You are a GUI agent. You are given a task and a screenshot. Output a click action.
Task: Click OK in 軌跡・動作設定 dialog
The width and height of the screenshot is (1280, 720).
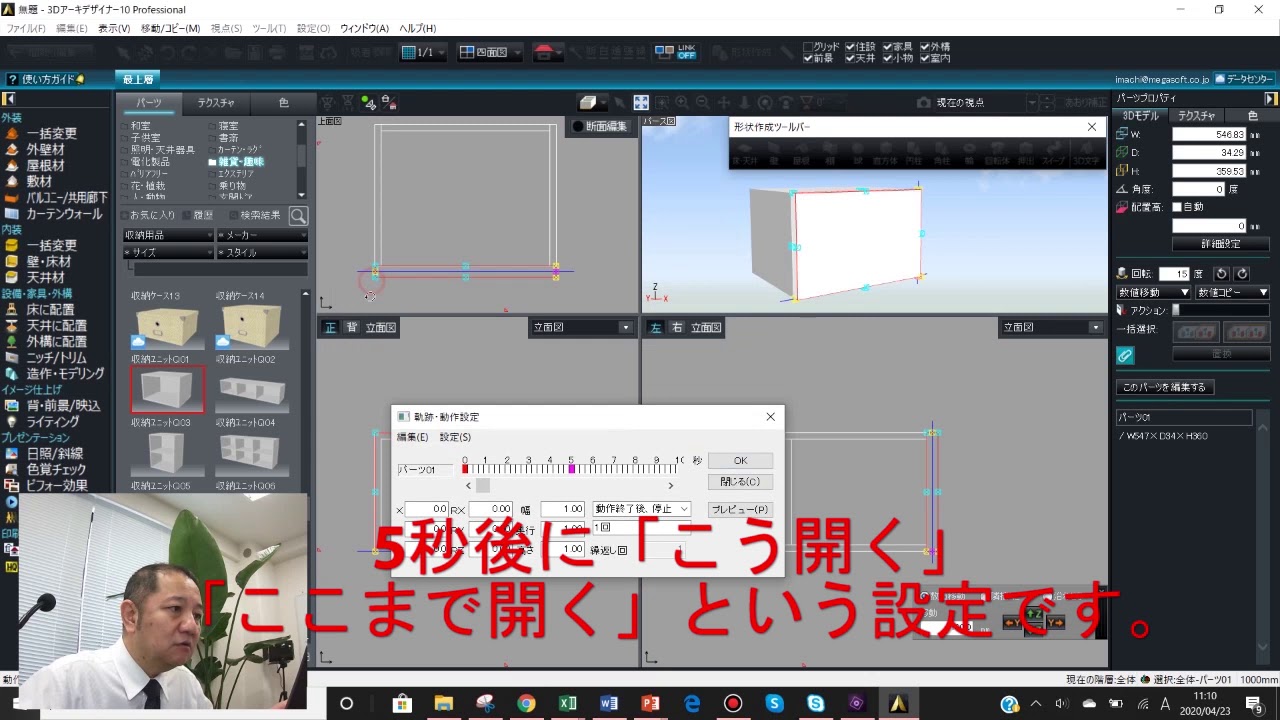[740, 461]
